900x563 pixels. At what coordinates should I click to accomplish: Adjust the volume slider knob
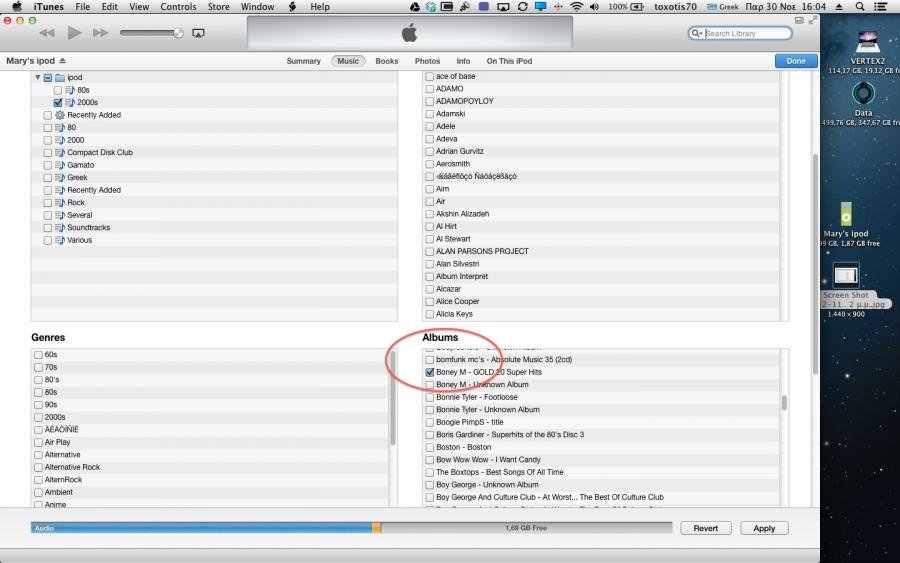pyautogui.click(x=178, y=33)
